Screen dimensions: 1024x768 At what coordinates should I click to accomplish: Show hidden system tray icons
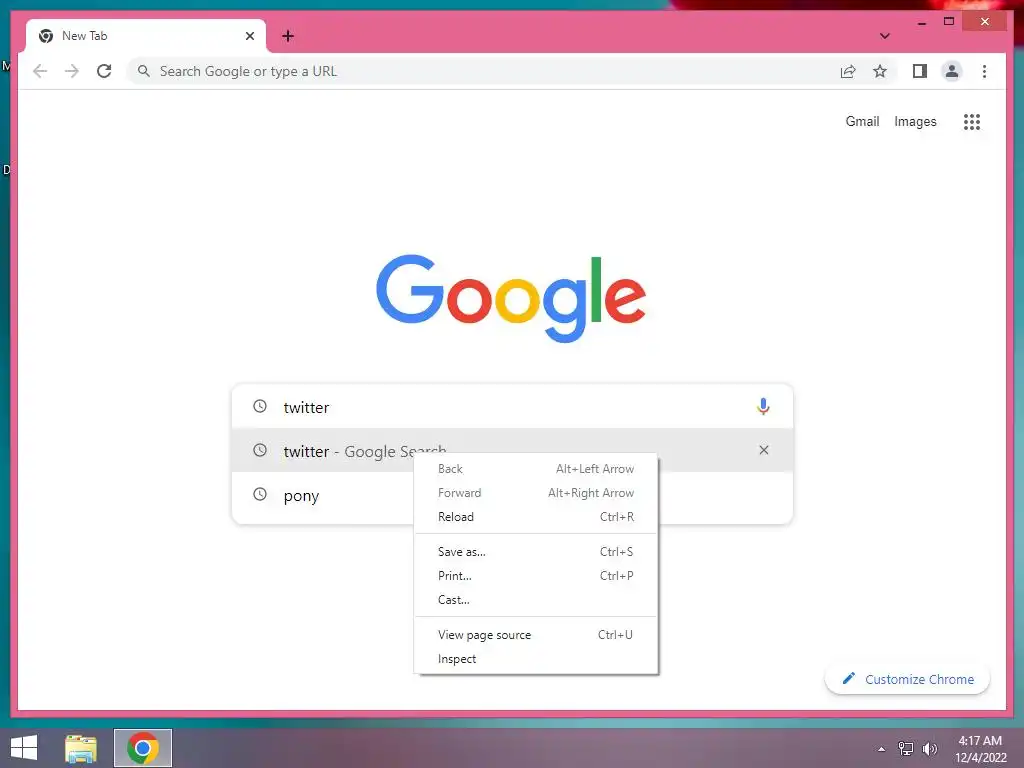[x=881, y=749]
